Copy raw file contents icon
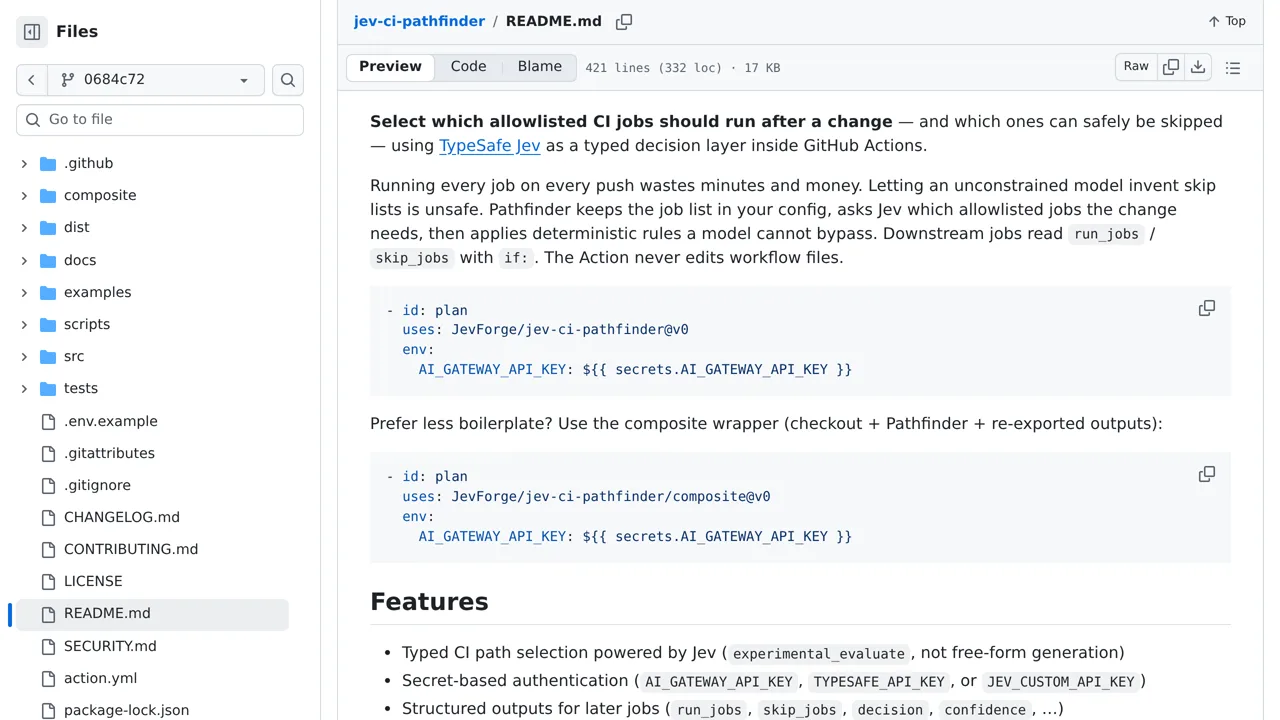Viewport: 1280px width, 720px height. point(1170,67)
